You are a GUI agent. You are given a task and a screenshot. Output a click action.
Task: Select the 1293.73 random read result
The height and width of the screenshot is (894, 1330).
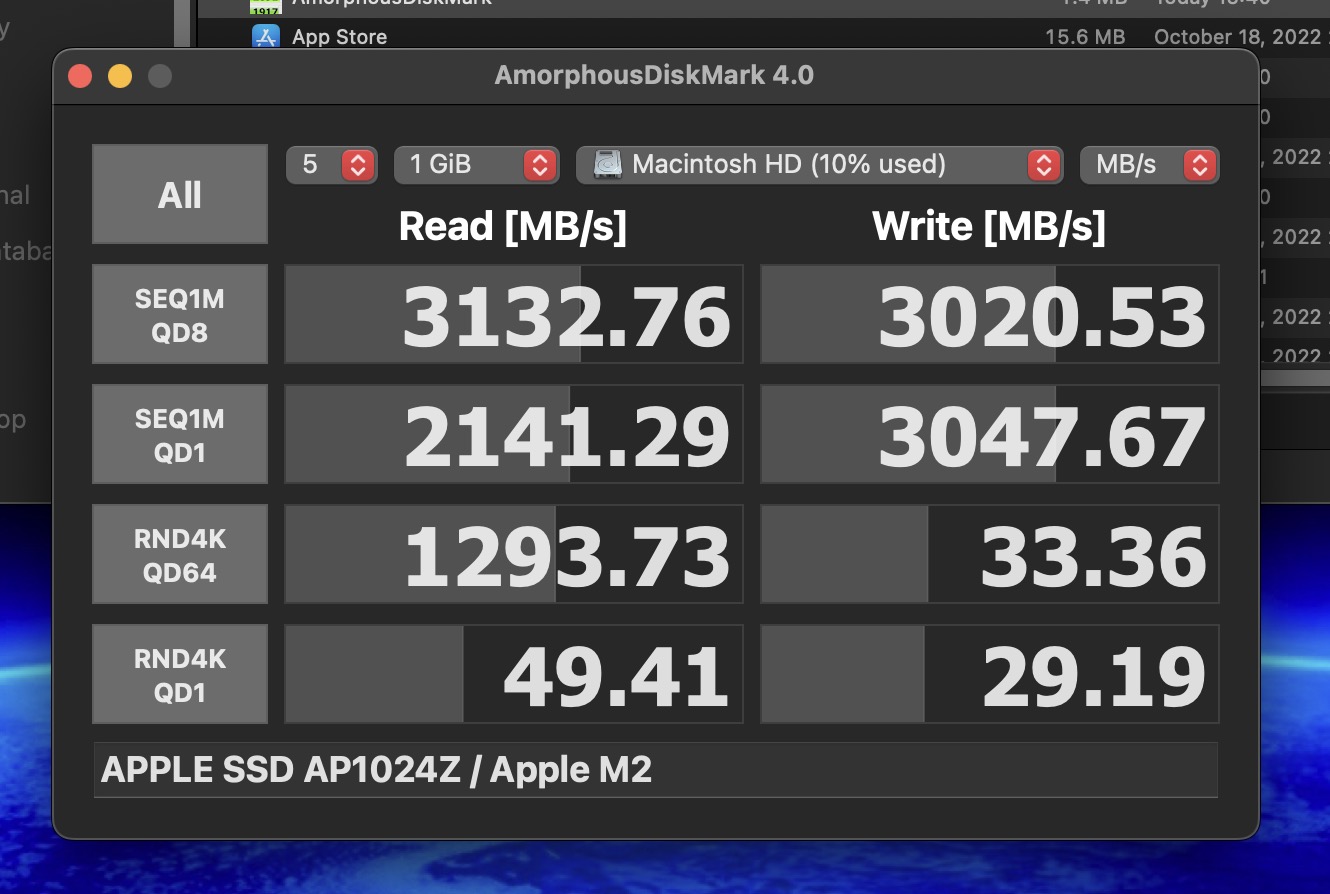(x=514, y=554)
